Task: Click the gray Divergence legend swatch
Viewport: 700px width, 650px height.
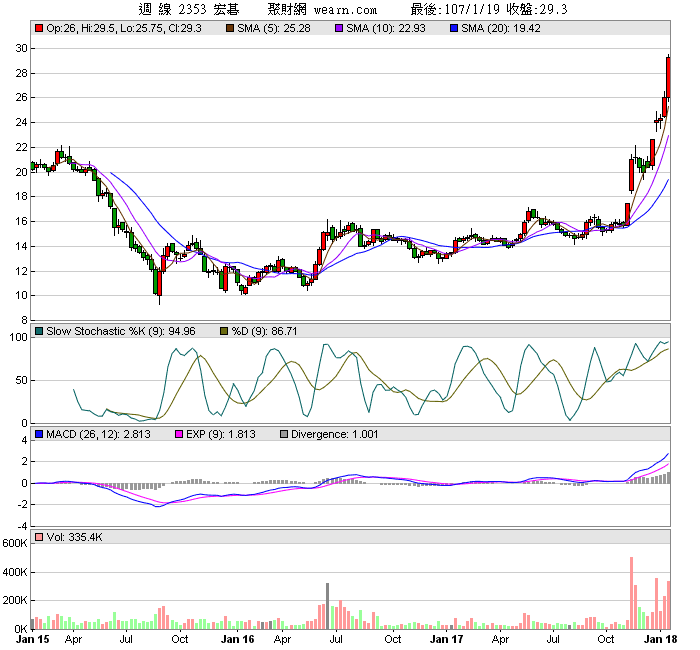Action: (284, 434)
